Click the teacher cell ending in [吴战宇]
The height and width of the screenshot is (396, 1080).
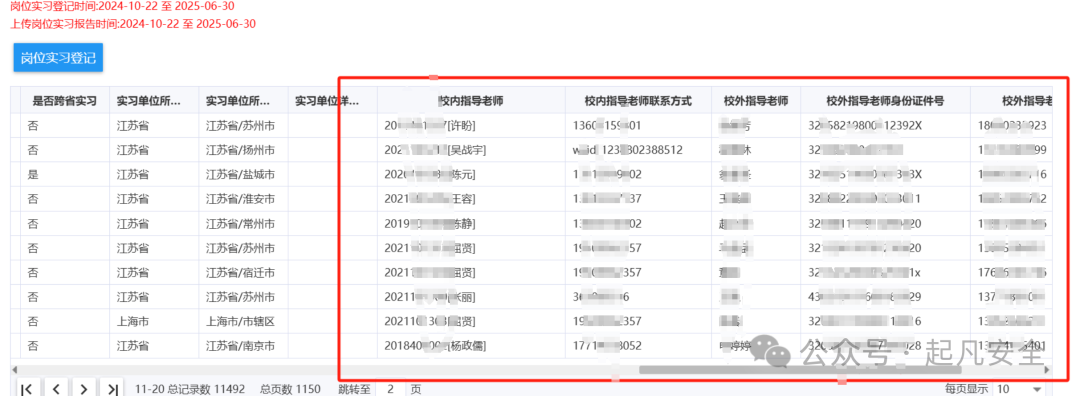(x=471, y=150)
